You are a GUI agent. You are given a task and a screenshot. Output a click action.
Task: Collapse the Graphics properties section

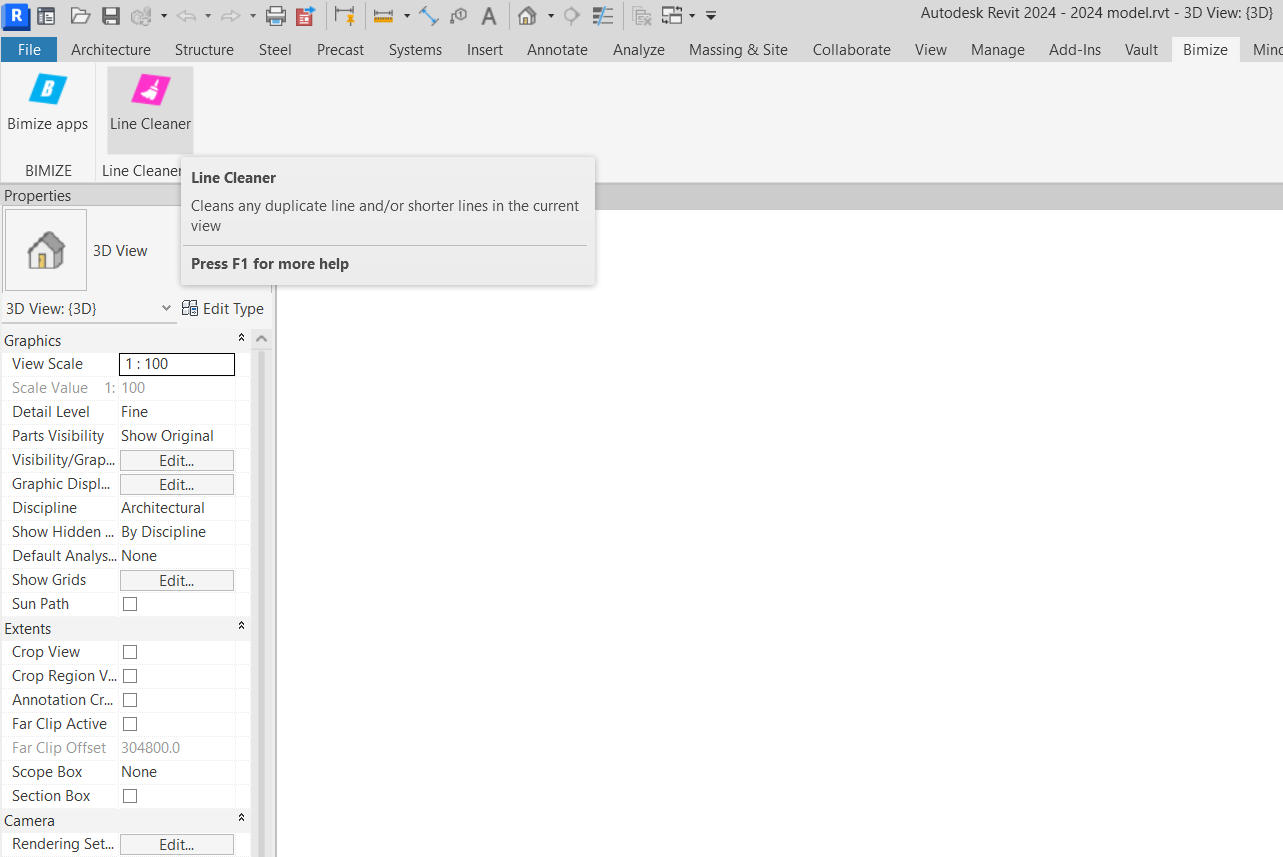tap(241, 338)
